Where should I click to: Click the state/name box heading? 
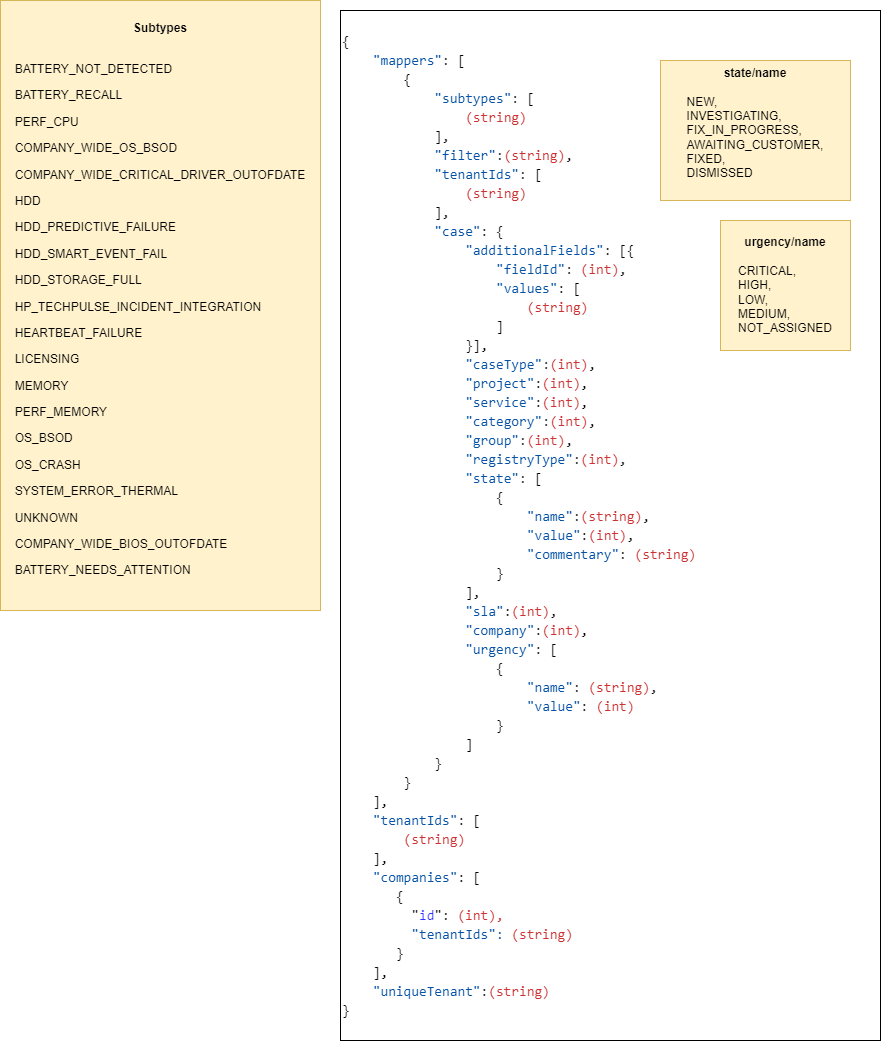click(x=755, y=73)
